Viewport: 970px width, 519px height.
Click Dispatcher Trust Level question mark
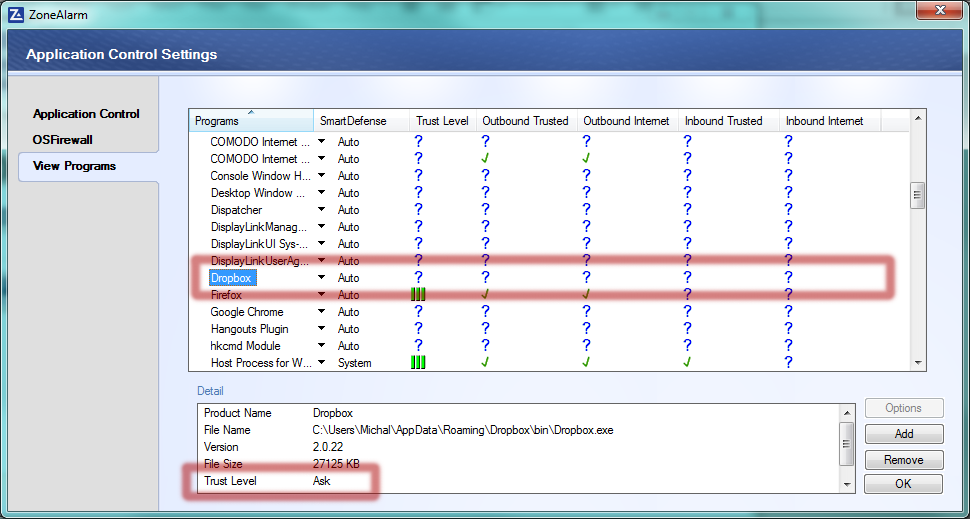419,210
